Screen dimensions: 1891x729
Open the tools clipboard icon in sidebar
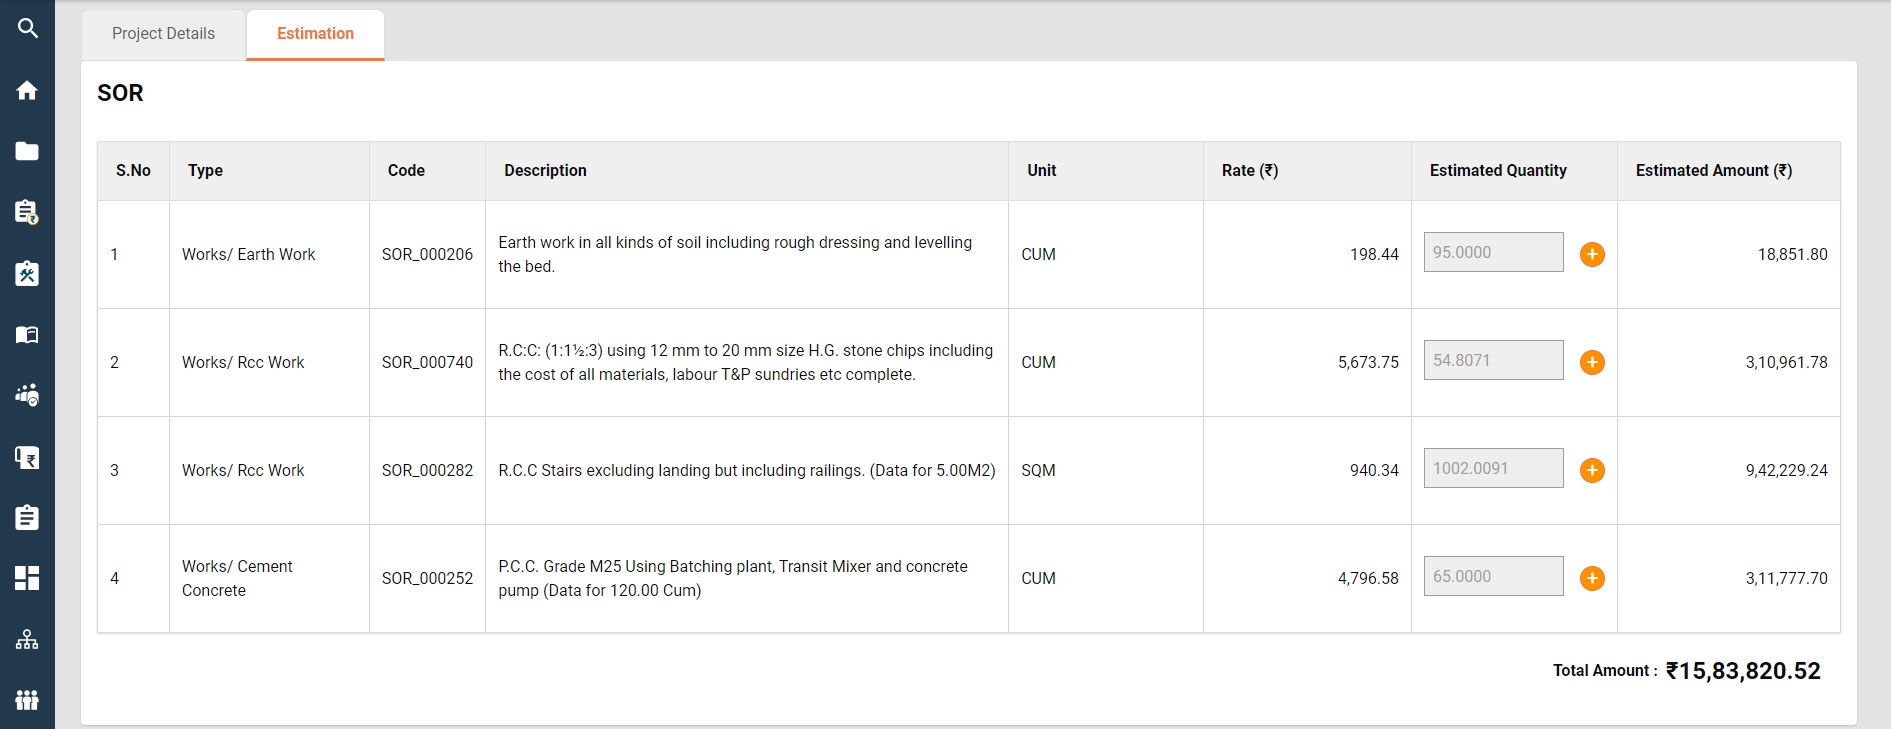(x=27, y=274)
